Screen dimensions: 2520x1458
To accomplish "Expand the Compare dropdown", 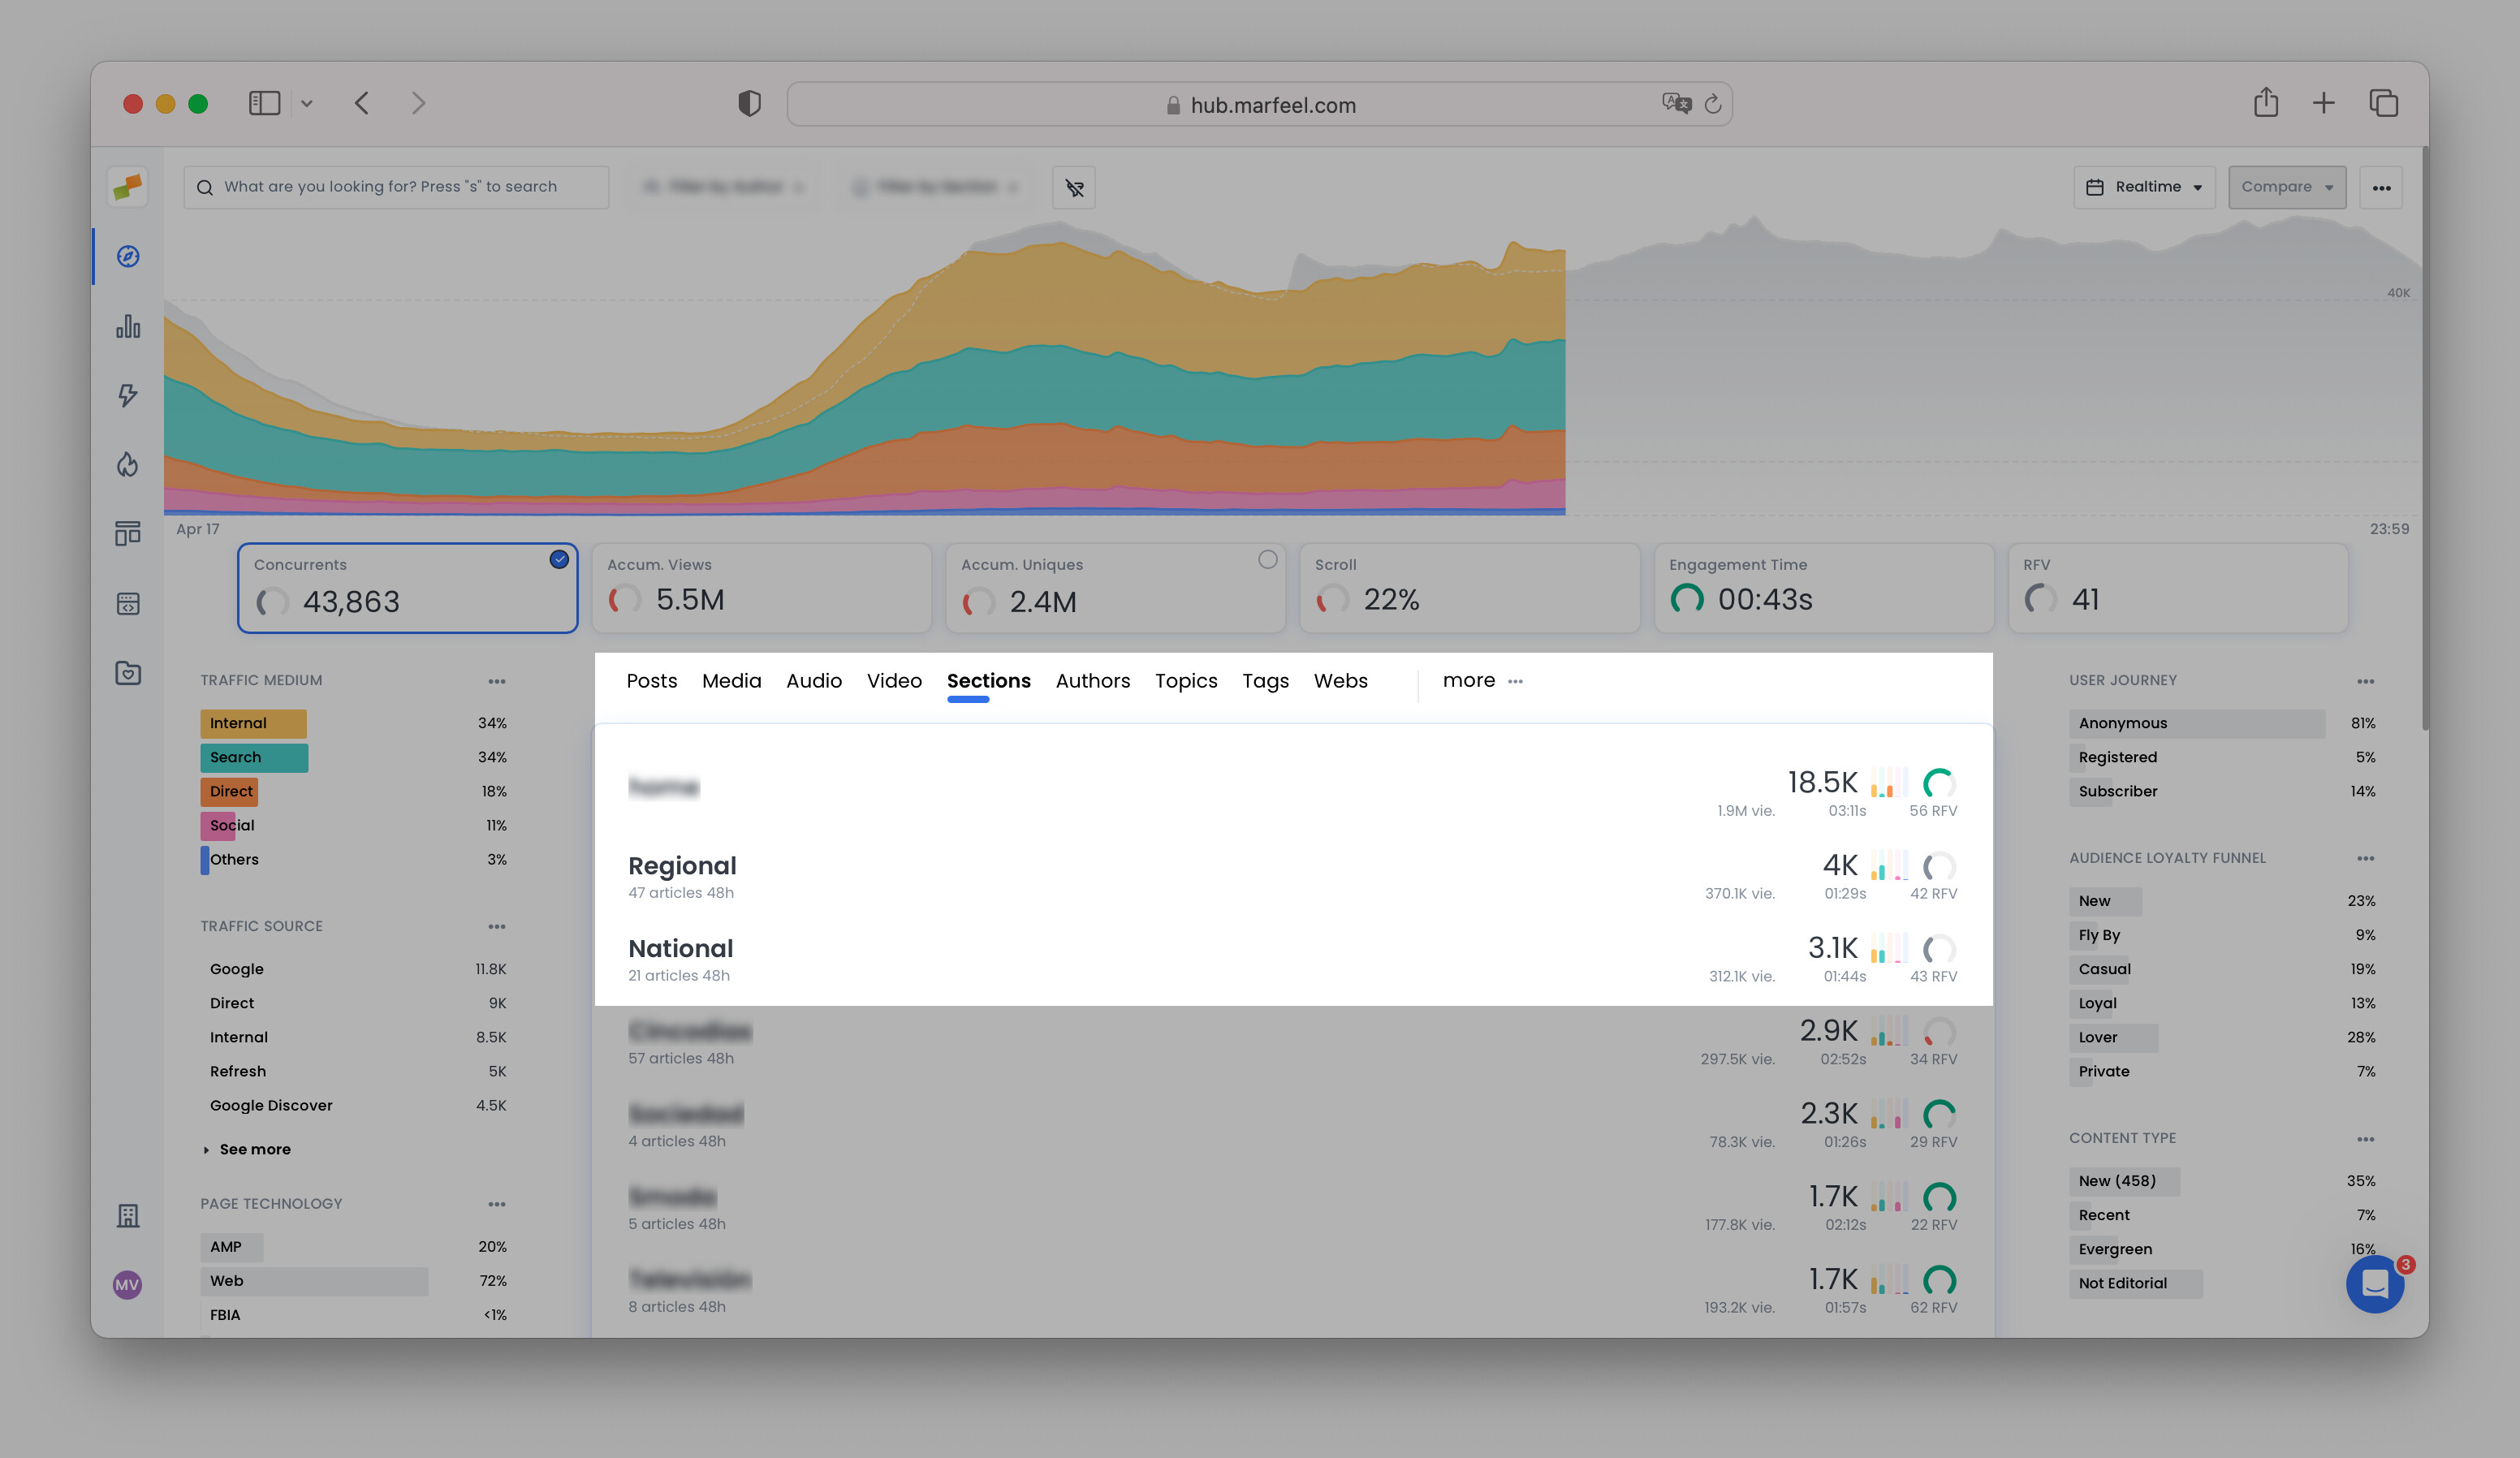I will (x=2287, y=187).
